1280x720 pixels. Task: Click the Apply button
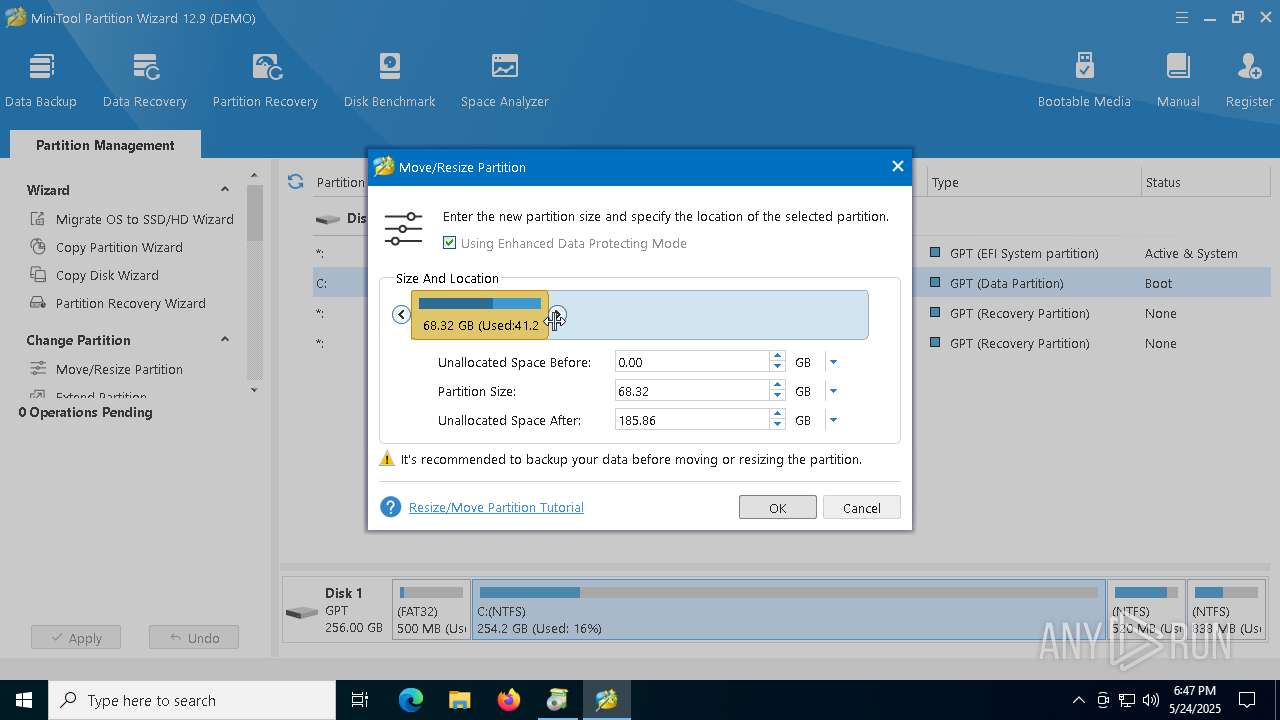tap(76, 637)
